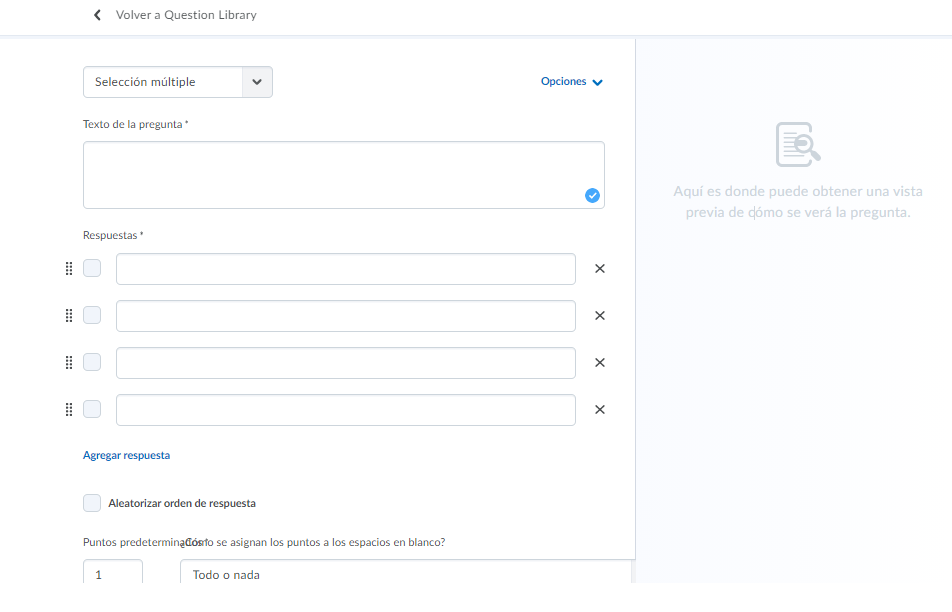
Task: Delete the second answer using its X icon
Action: [x=600, y=316]
